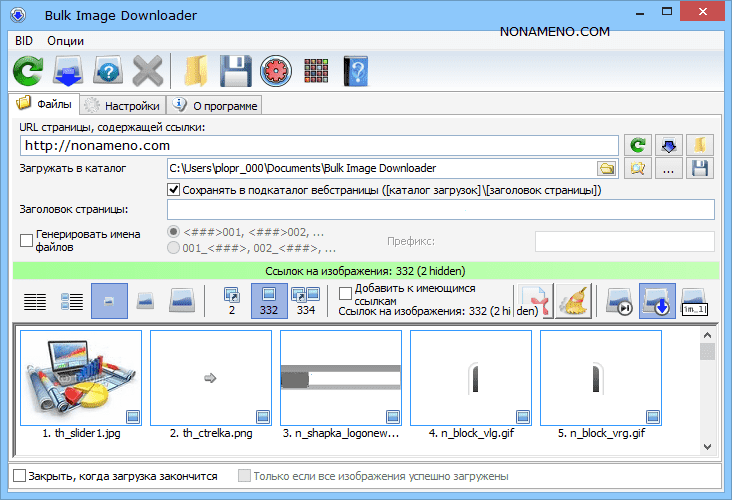Open the 'О программе' tab
This screenshot has height=500, width=732.
tap(215, 105)
